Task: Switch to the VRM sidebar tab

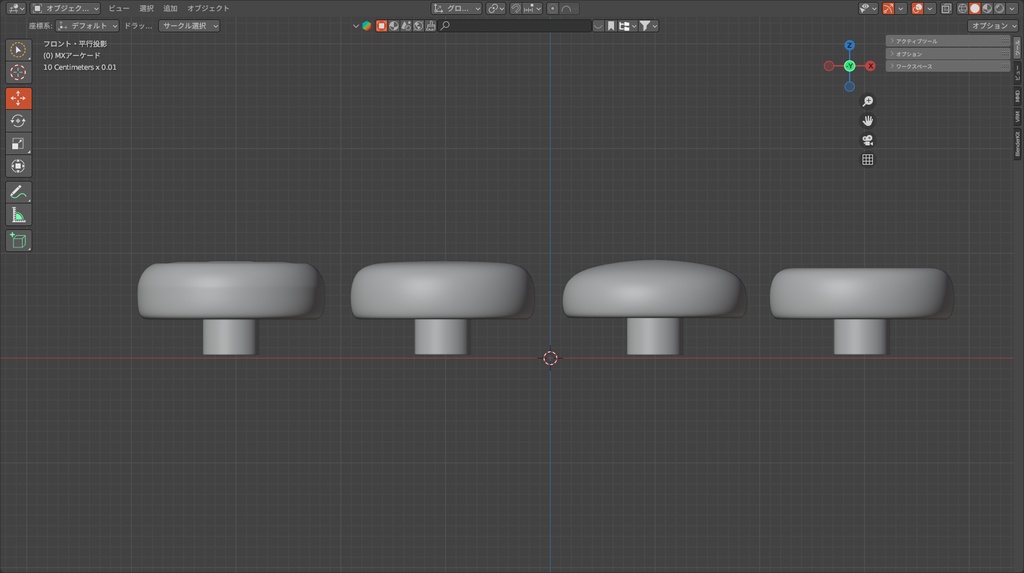Action: pyautogui.click(x=1017, y=117)
